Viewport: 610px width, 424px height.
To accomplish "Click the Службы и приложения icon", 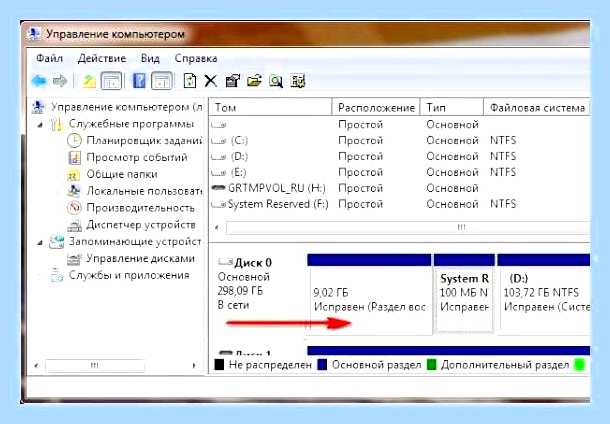I will (57, 275).
